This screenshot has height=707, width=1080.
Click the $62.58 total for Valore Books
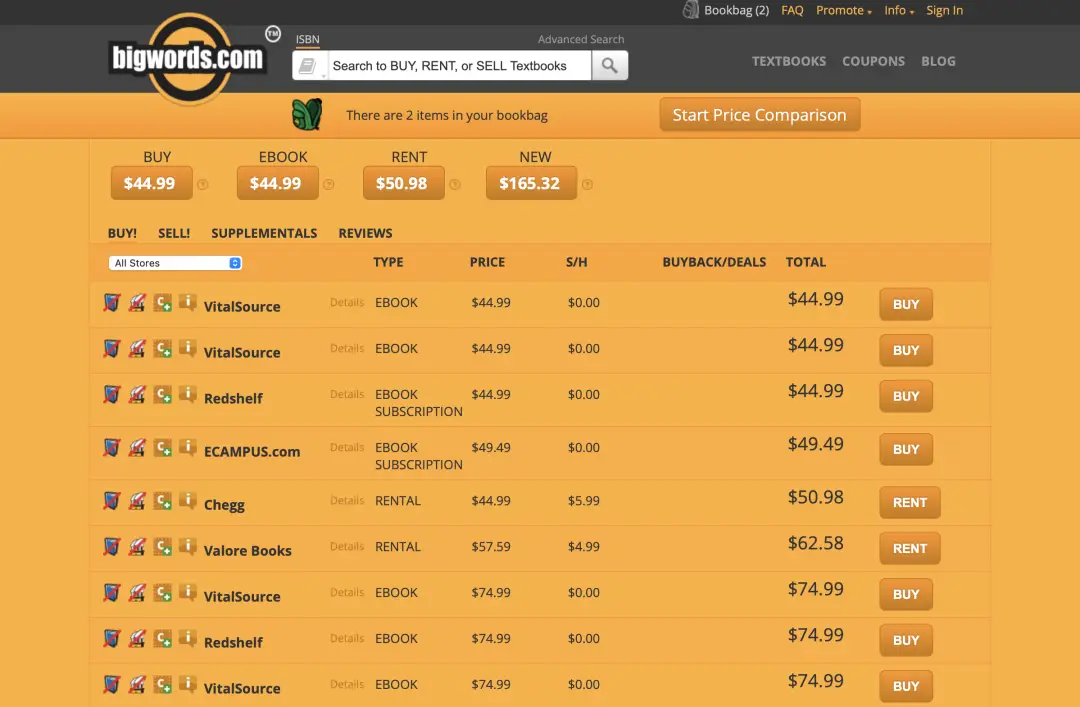coord(816,543)
